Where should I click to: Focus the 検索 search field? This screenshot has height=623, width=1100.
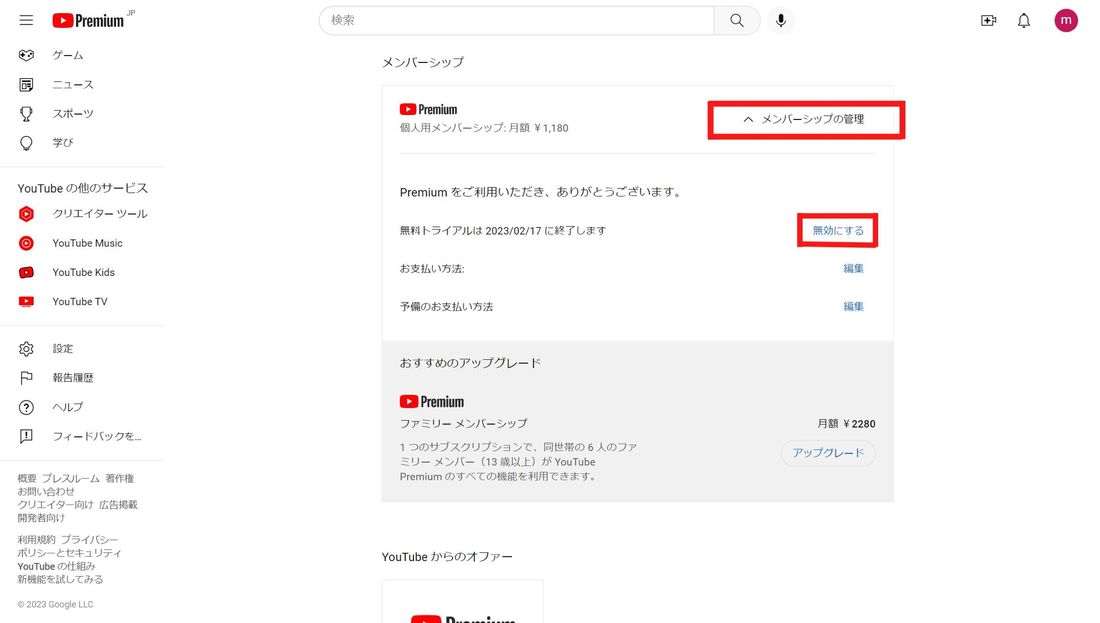[x=516, y=20]
